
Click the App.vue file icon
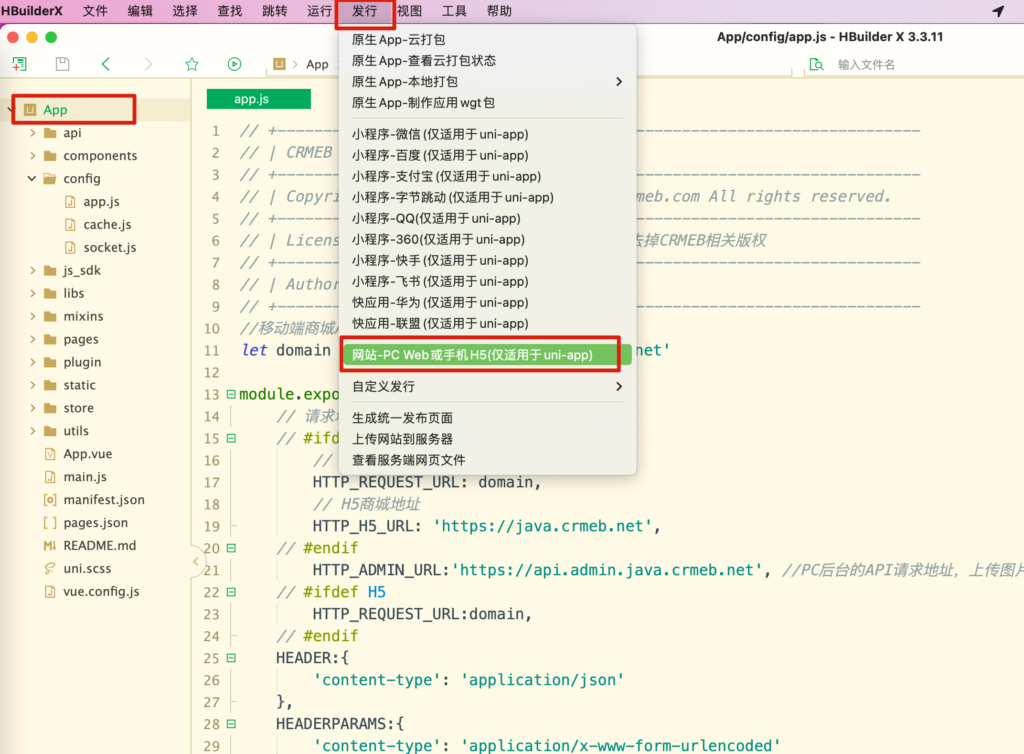tap(50, 454)
